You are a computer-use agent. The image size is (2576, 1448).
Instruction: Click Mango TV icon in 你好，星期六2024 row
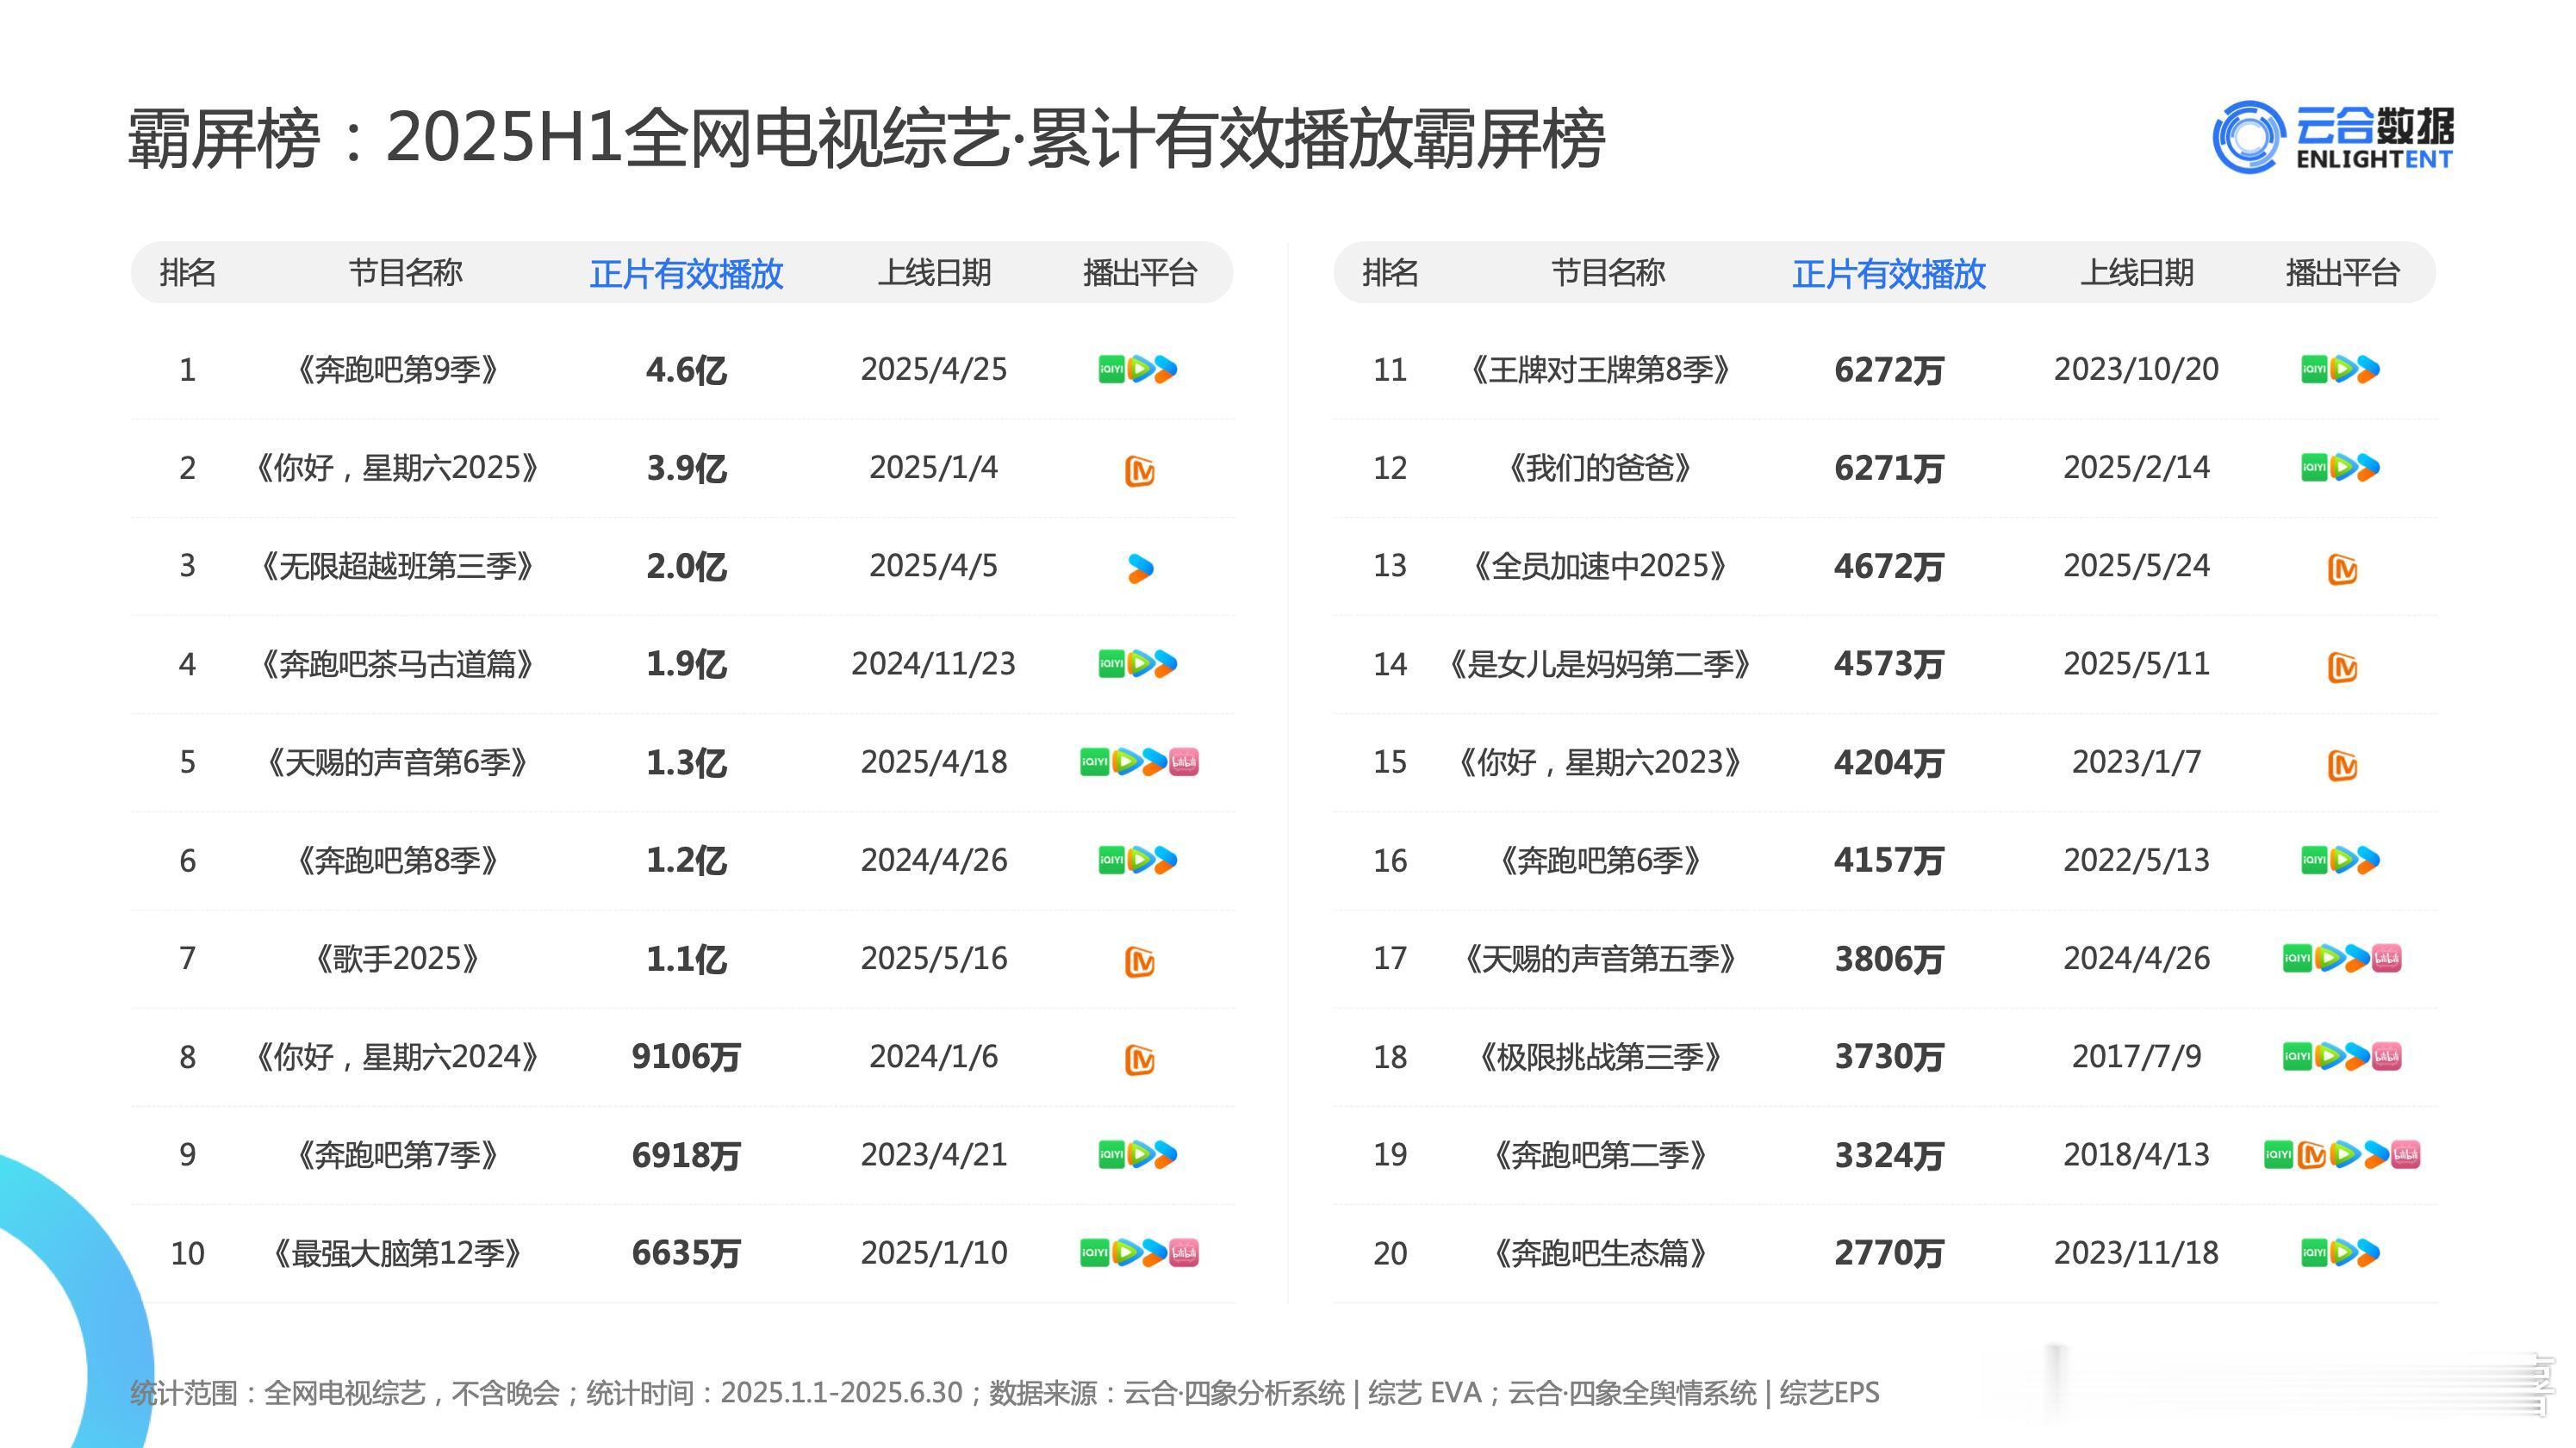[1140, 1060]
